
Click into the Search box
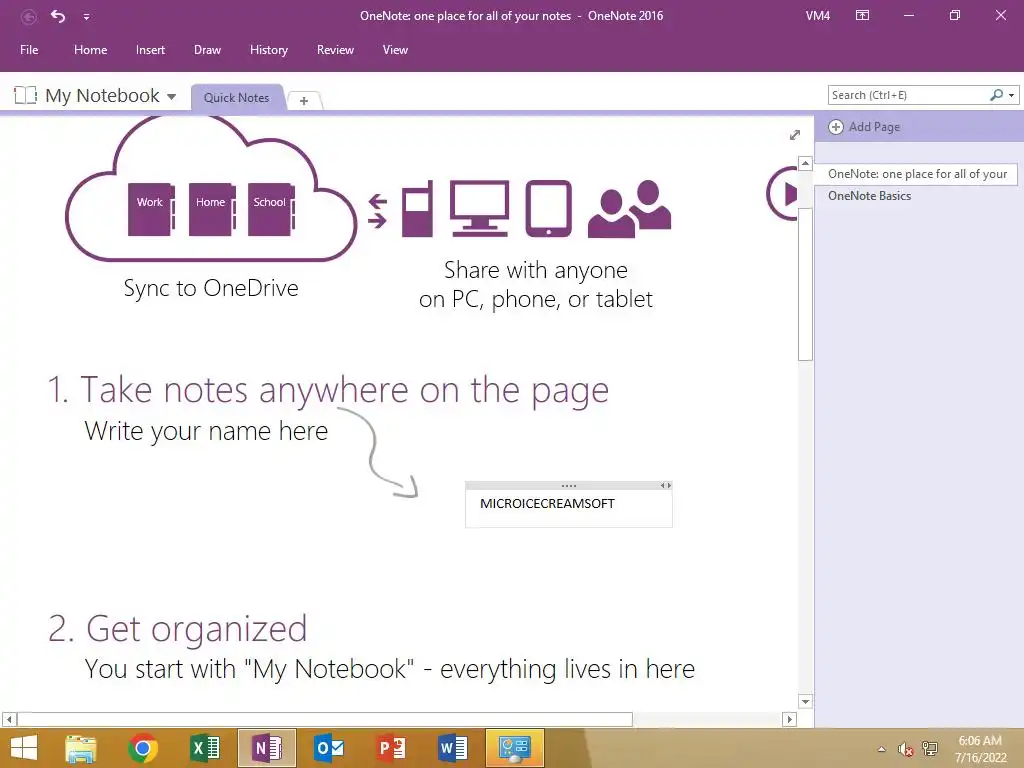click(908, 95)
